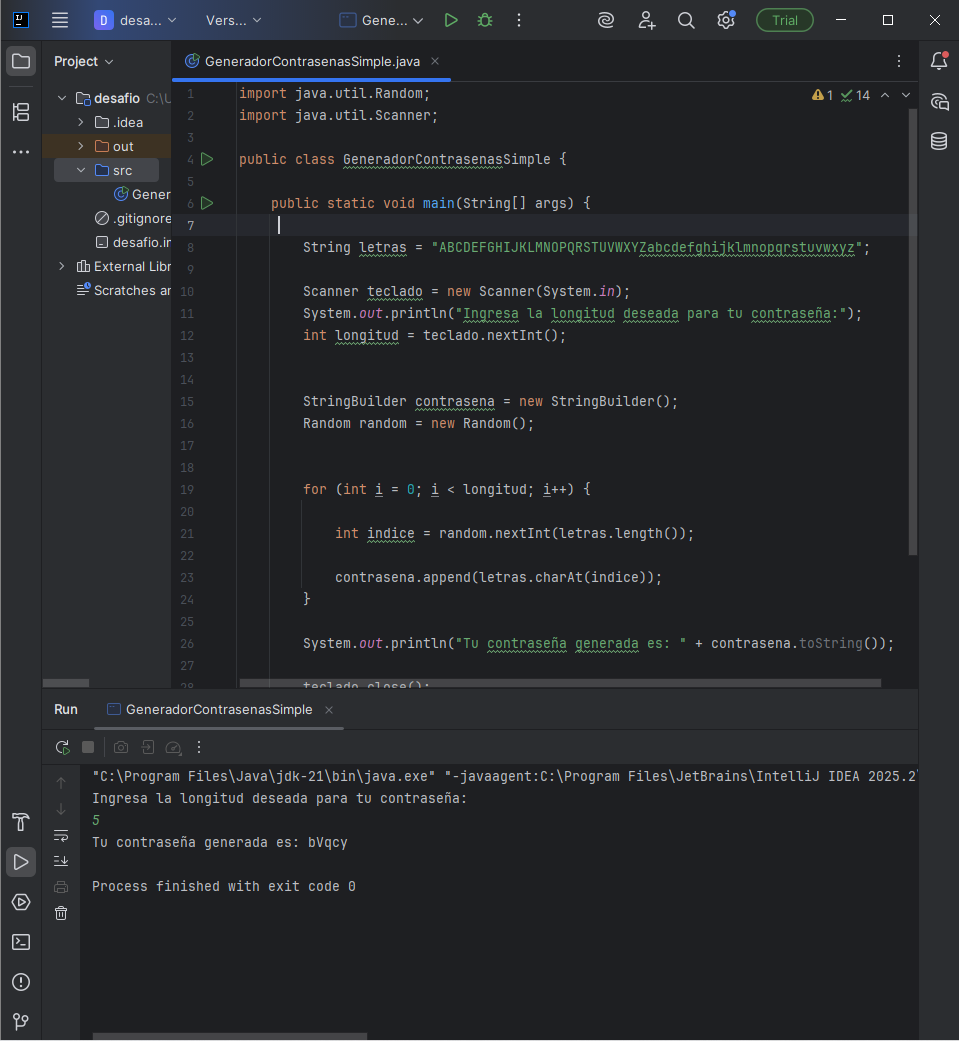Expand the .idea folder
The height and width of the screenshot is (1041, 959).
80,122
